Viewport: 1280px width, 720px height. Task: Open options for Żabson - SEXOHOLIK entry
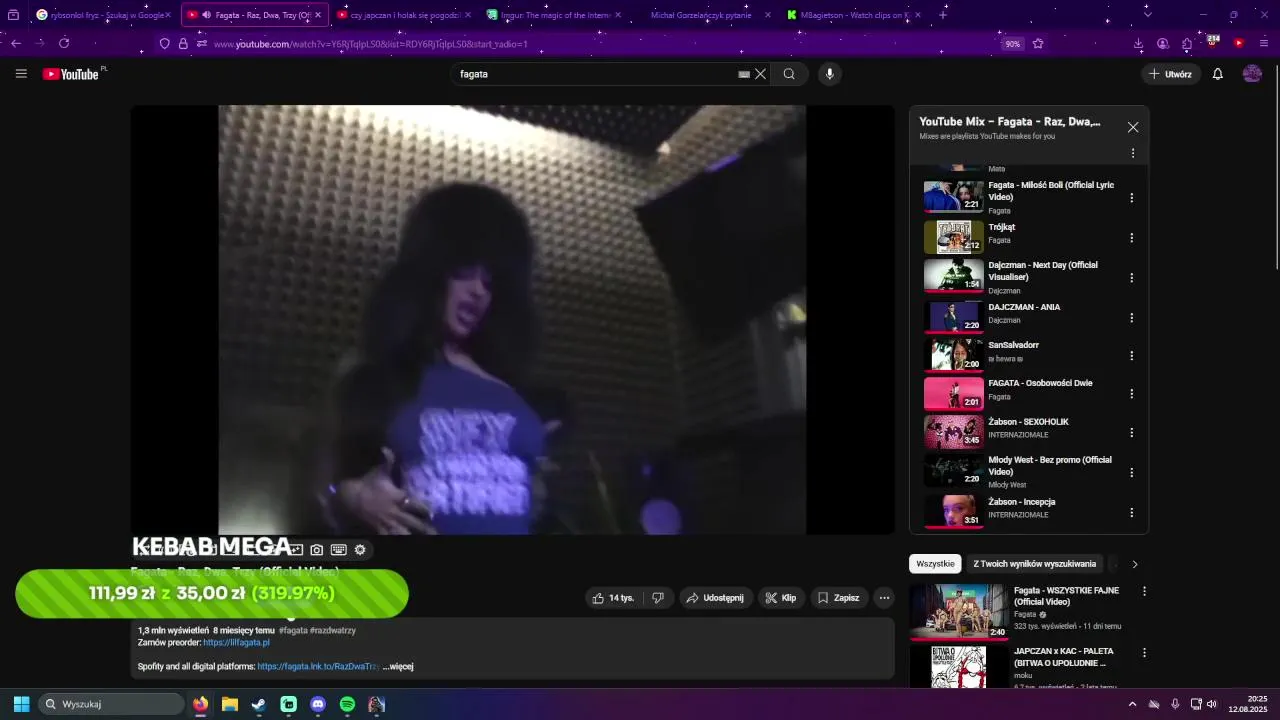click(x=1131, y=433)
